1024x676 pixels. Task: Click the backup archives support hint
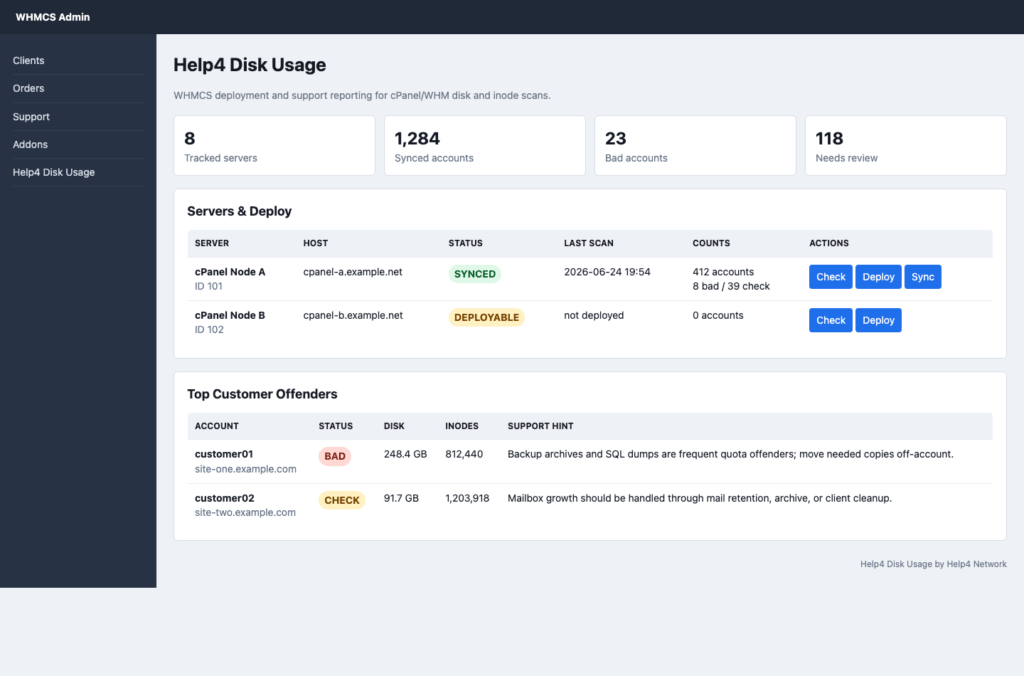tap(730, 455)
